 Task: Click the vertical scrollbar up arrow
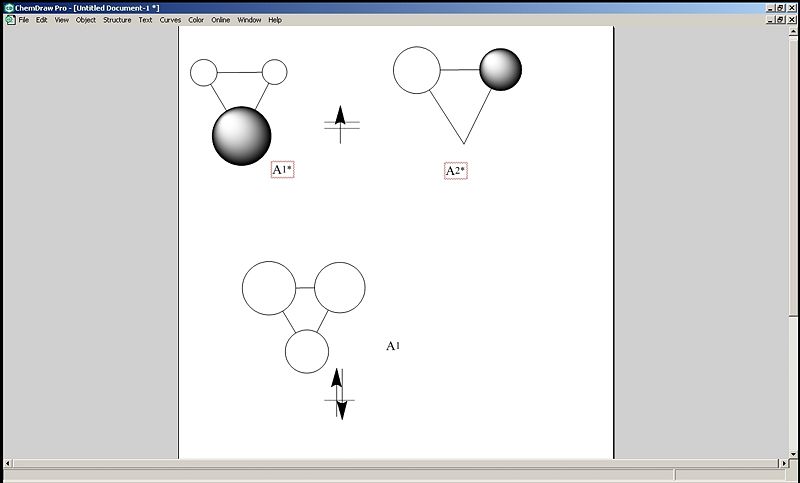pos(793,31)
